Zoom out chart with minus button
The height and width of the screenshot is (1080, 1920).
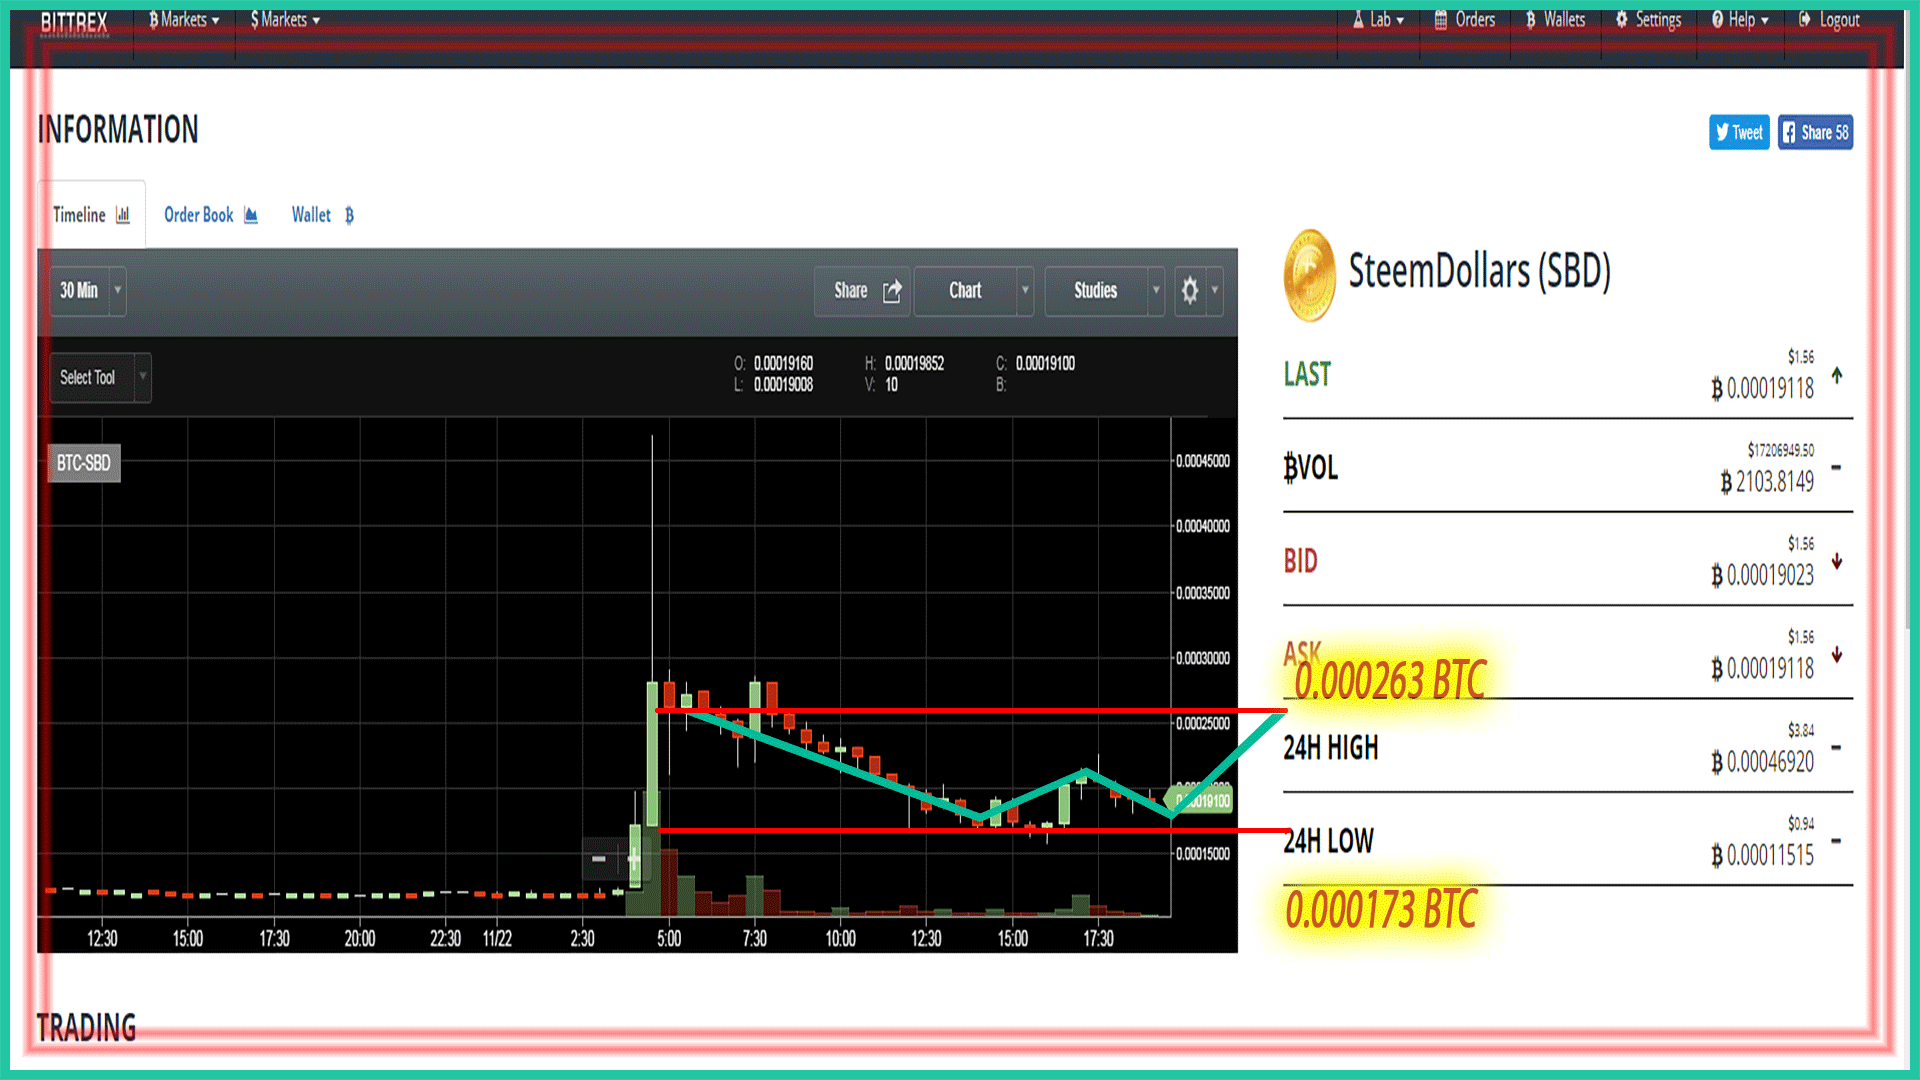(599, 858)
